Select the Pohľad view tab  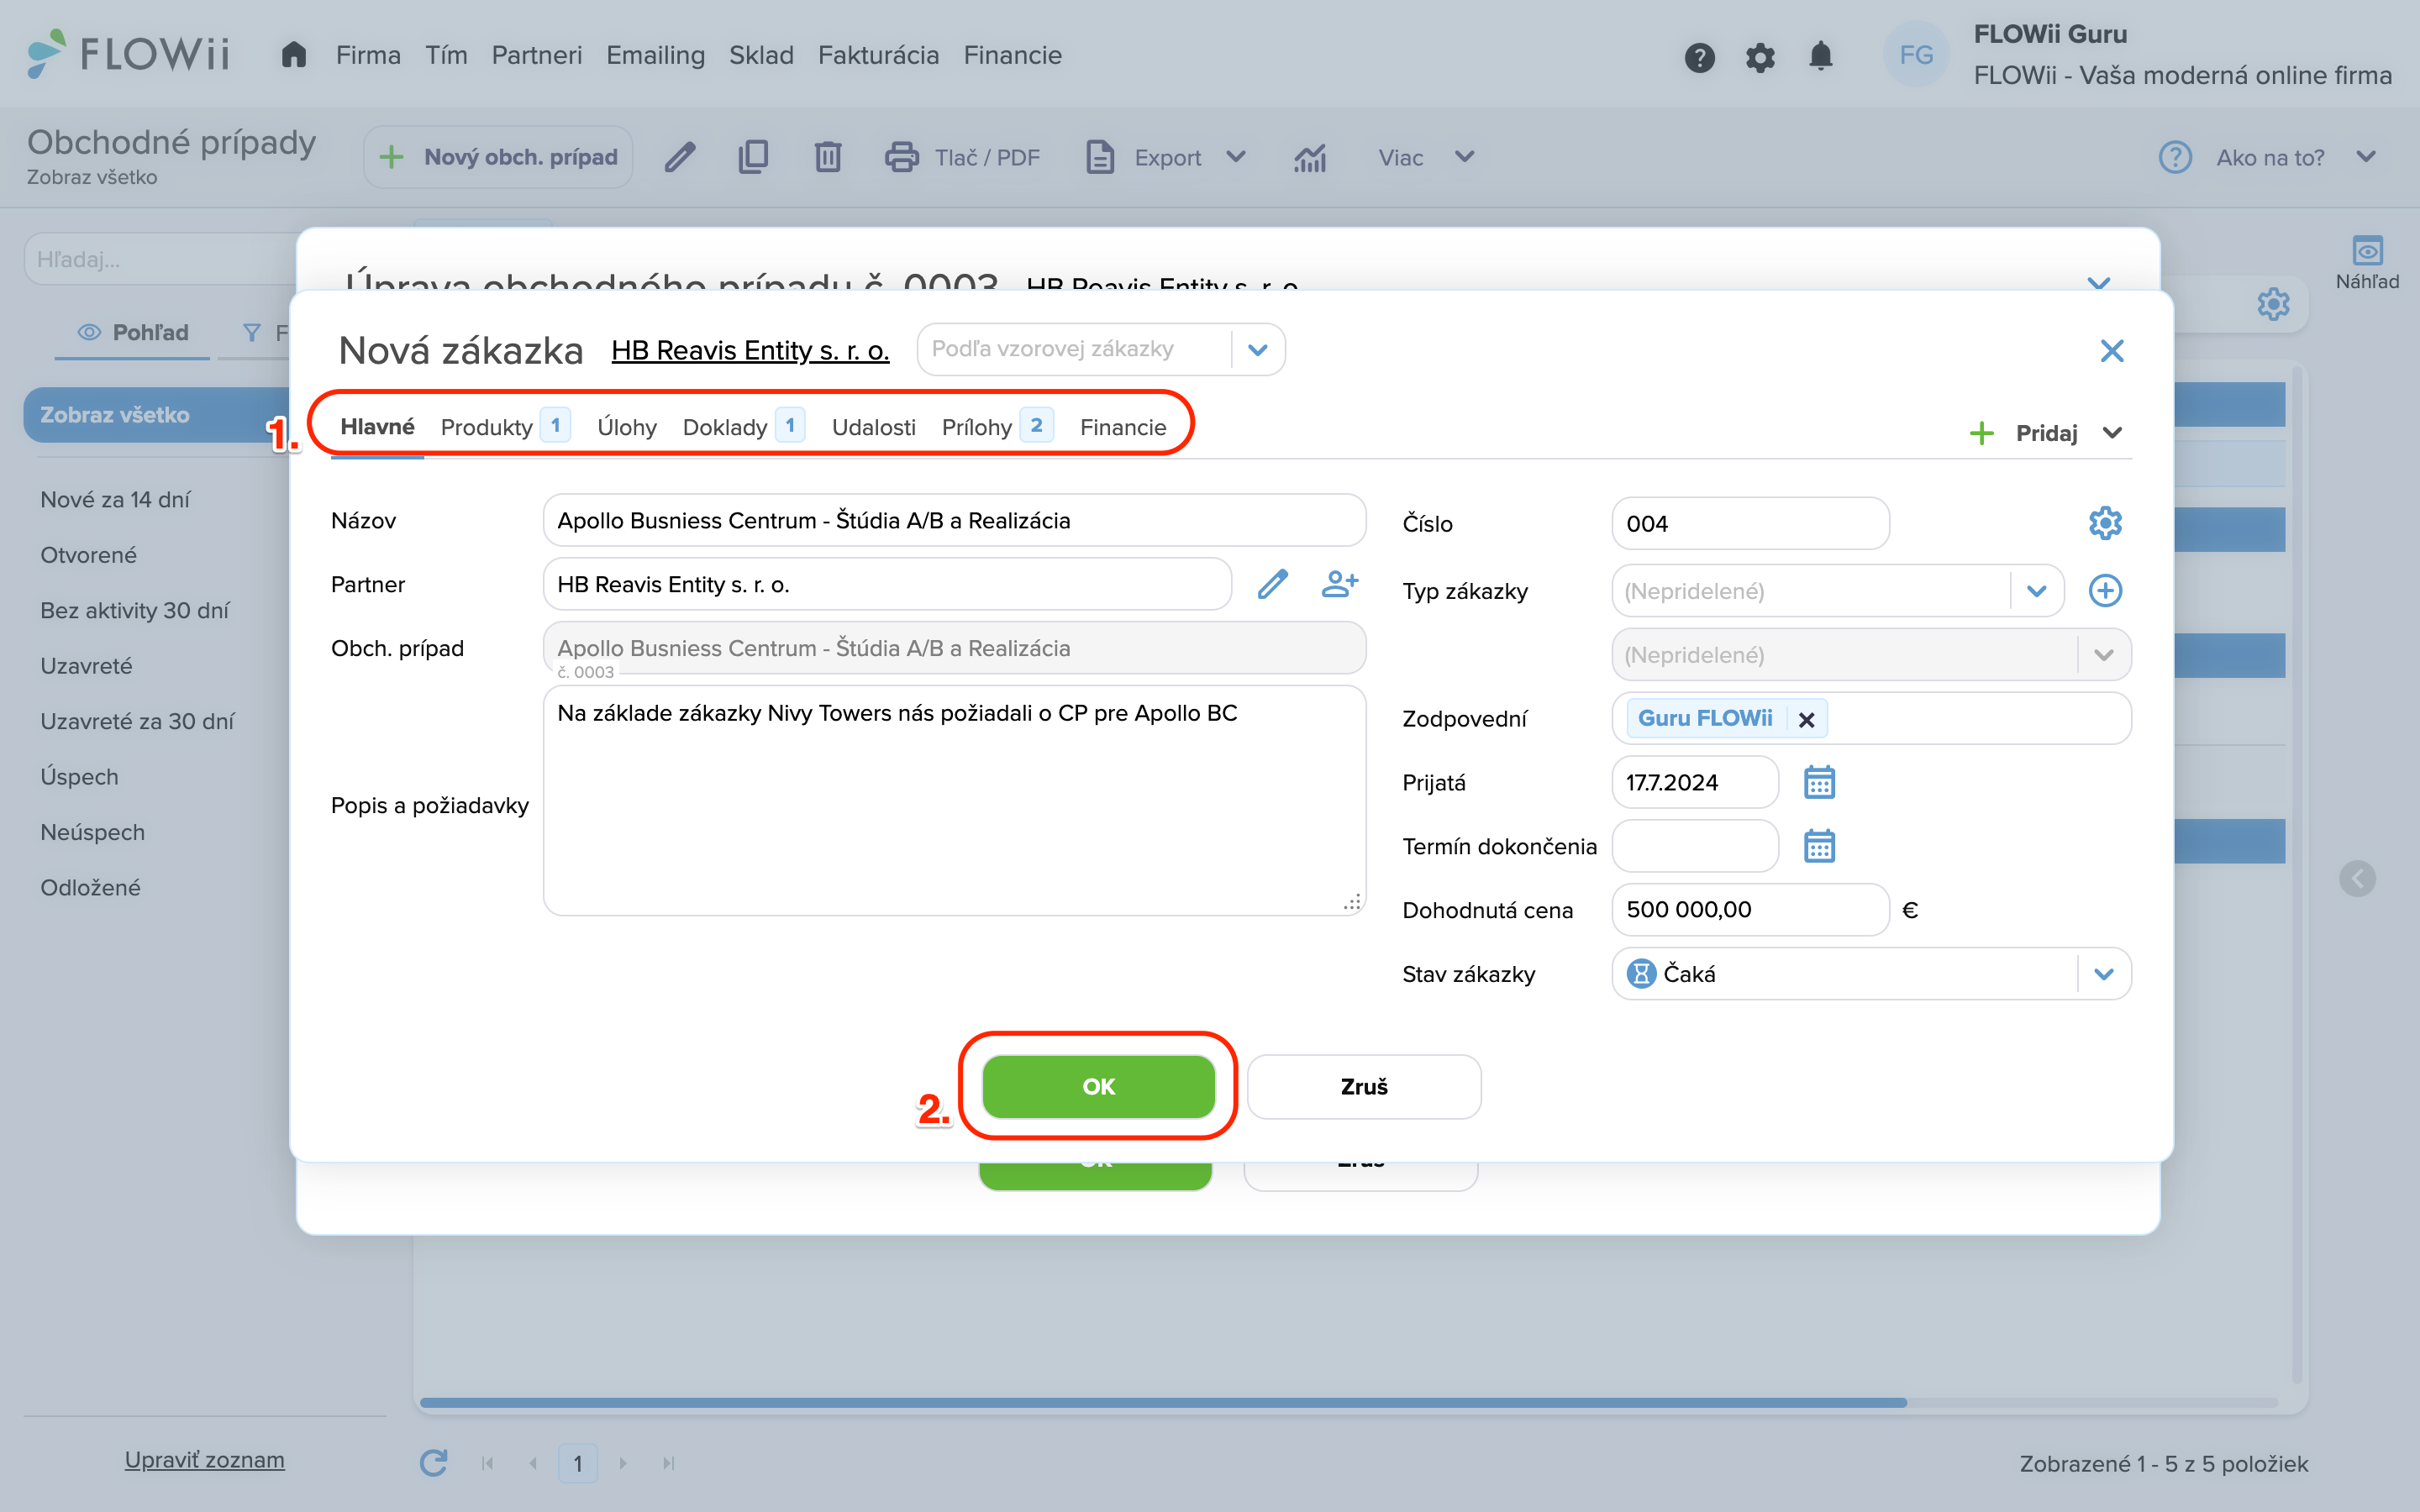[133, 332]
